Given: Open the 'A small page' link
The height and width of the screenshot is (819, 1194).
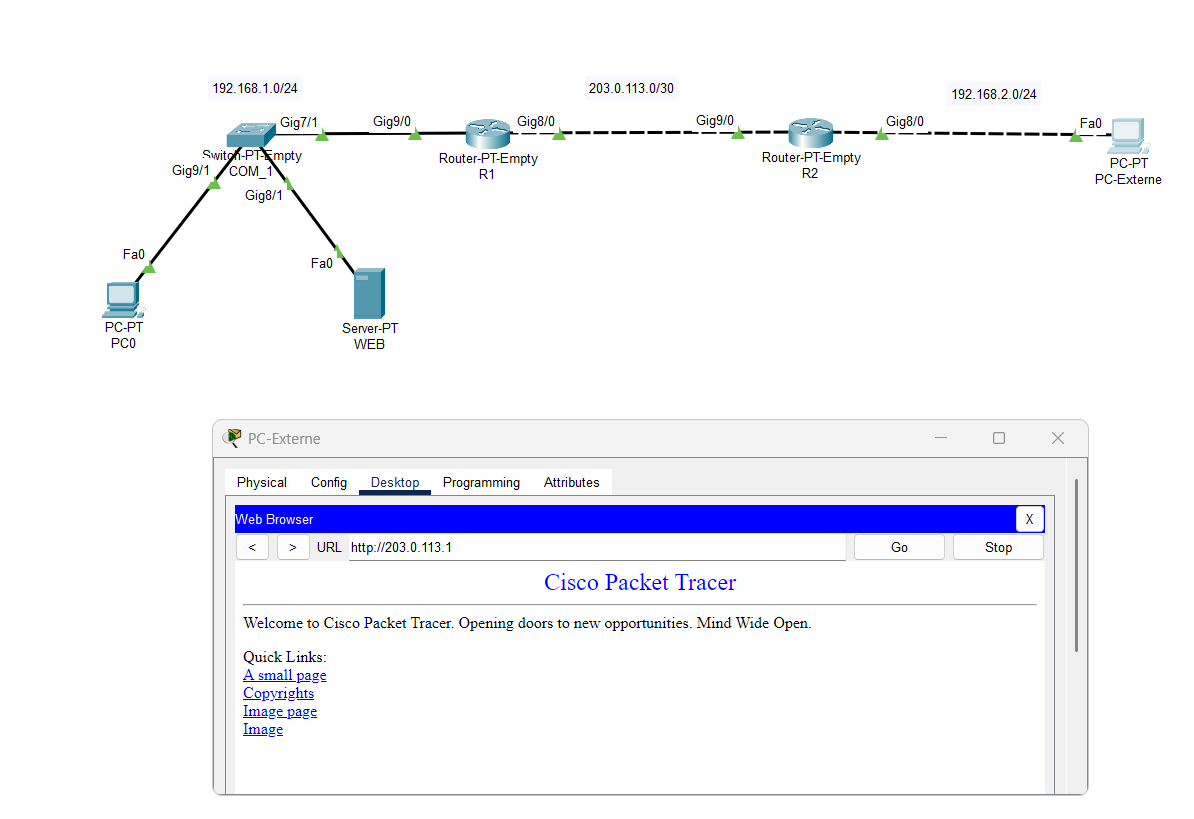Looking at the screenshot, I should coord(284,675).
